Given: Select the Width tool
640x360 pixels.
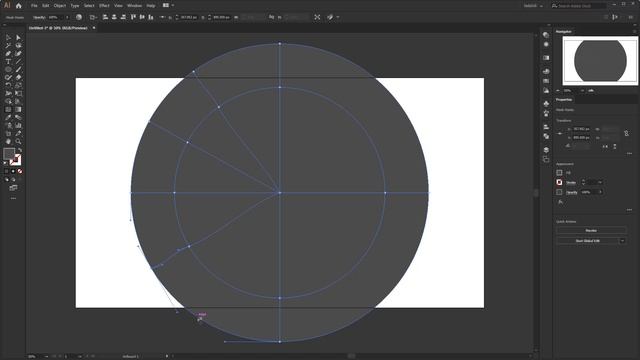Looking at the screenshot, I should (8, 93).
